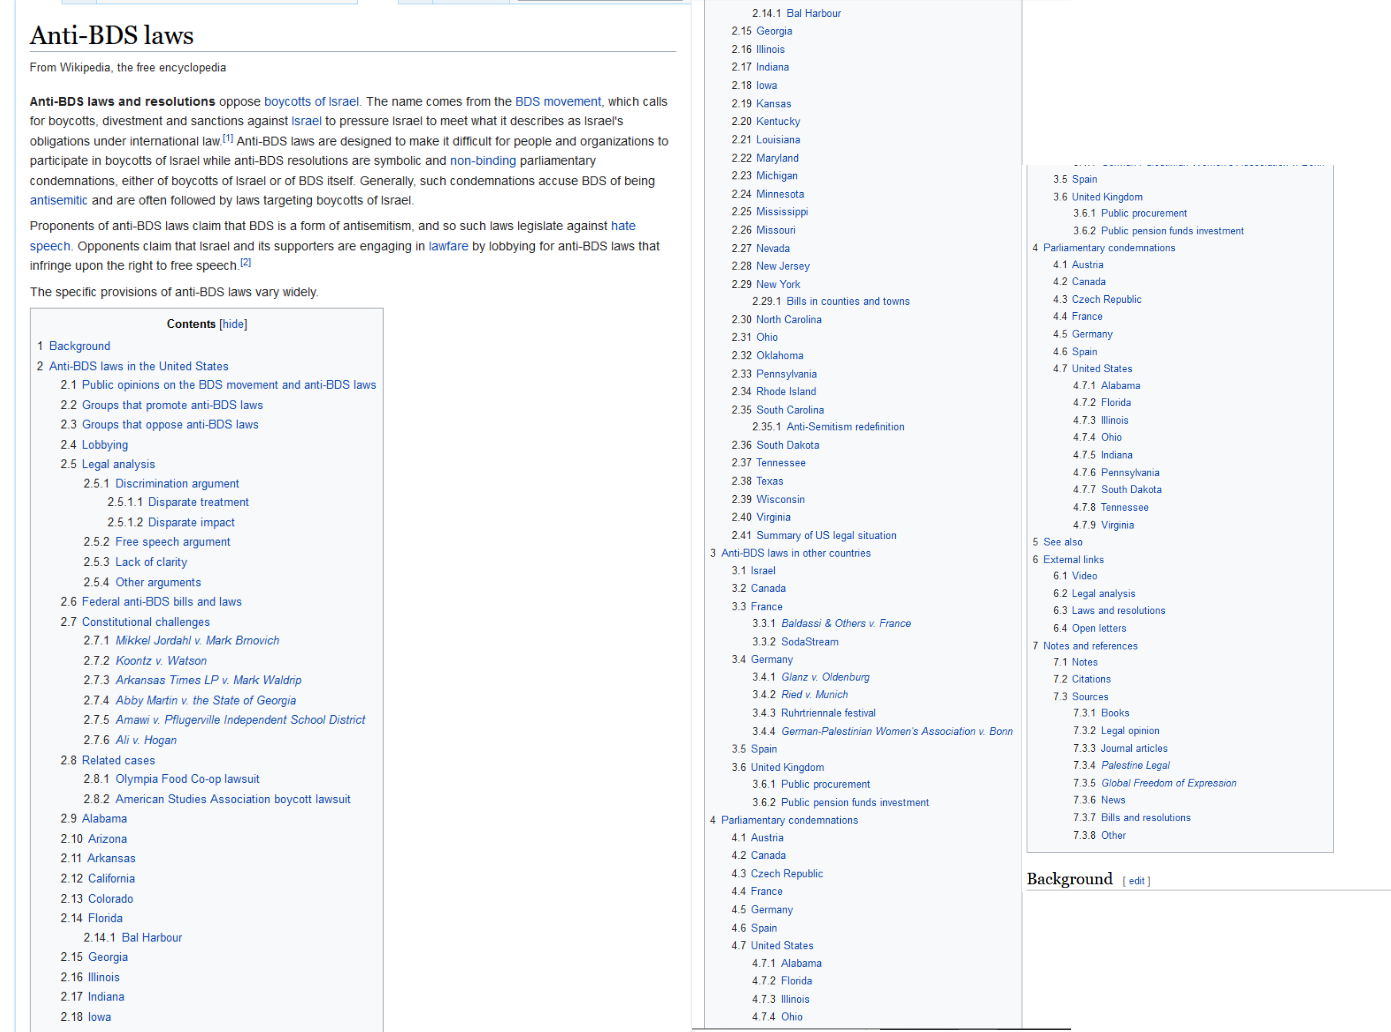Jump to '2.34 Rhode Island' section

[774, 392]
